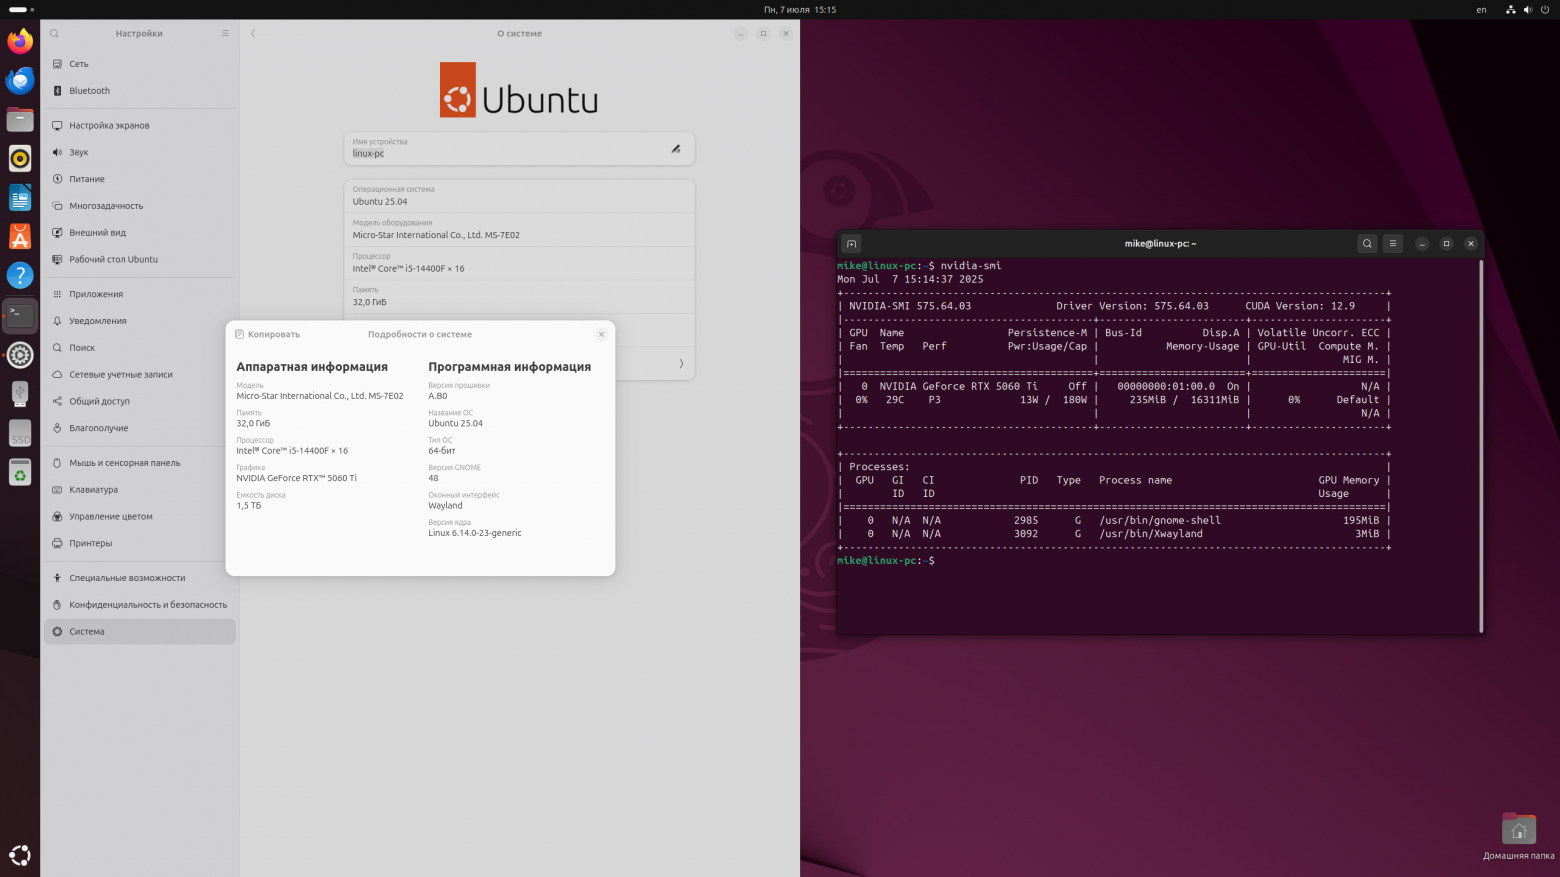Click the device name edit pencil icon
The height and width of the screenshot is (877, 1560).
pyautogui.click(x=676, y=148)
